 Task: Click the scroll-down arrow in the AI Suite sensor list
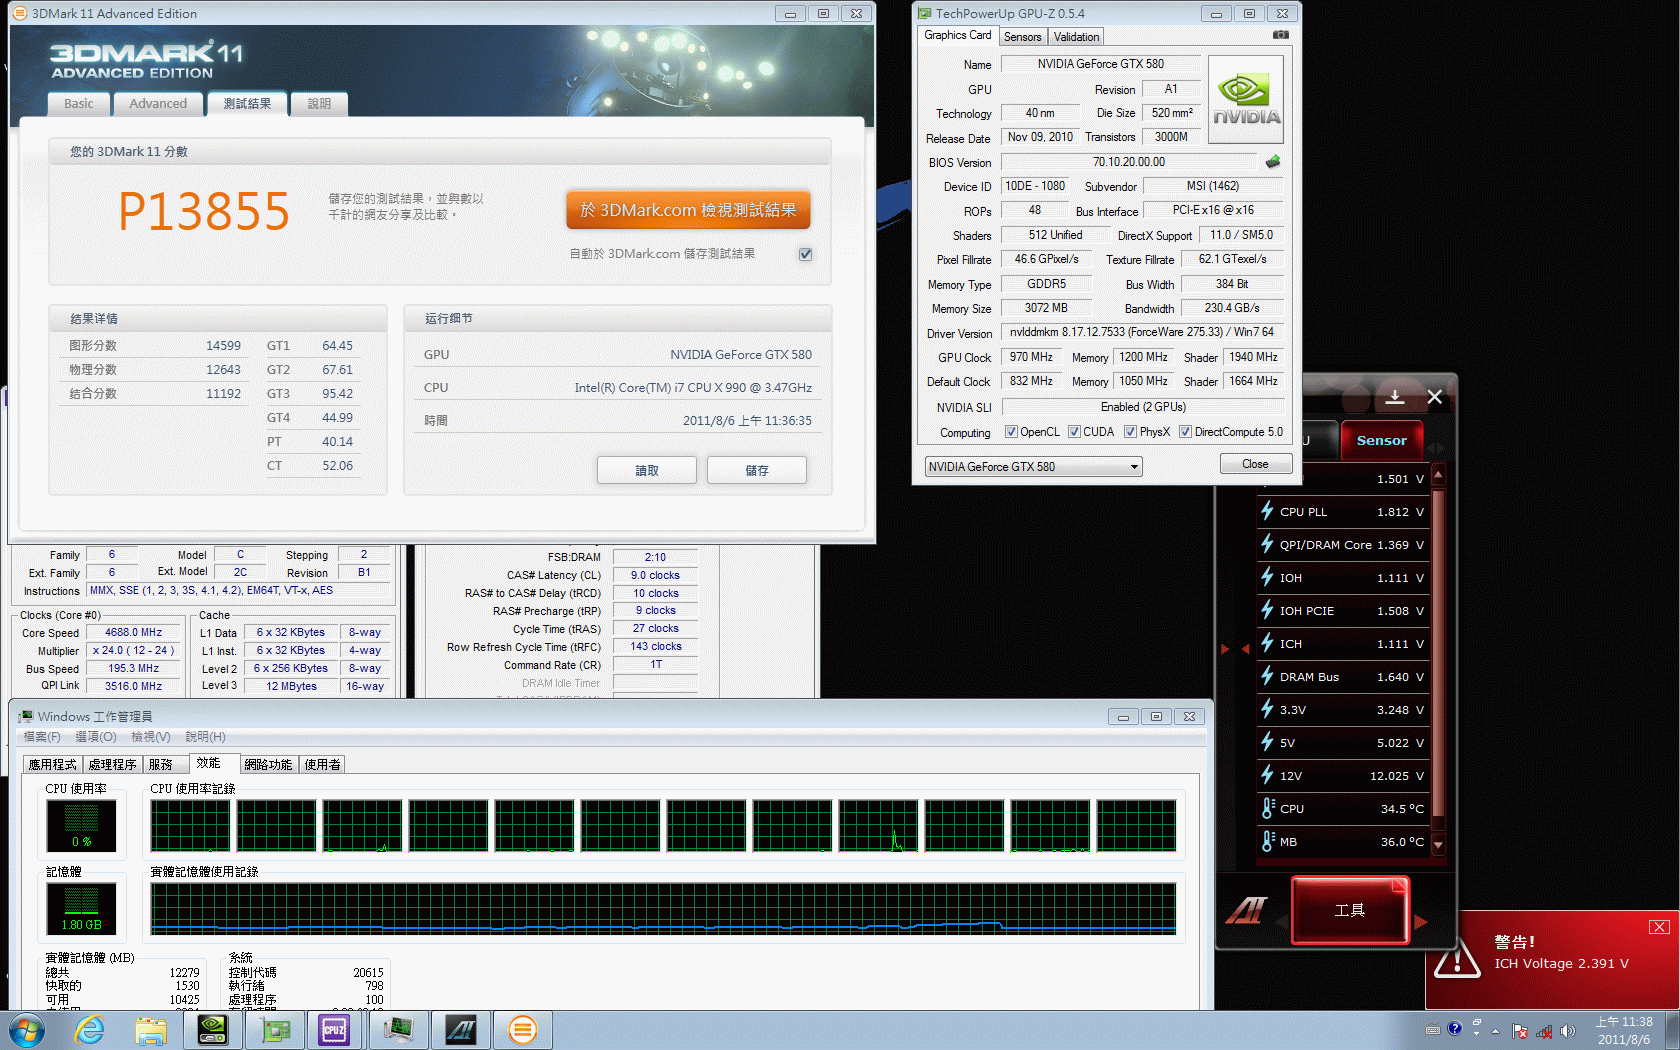pyautogui.click(x=1438, y=845)
